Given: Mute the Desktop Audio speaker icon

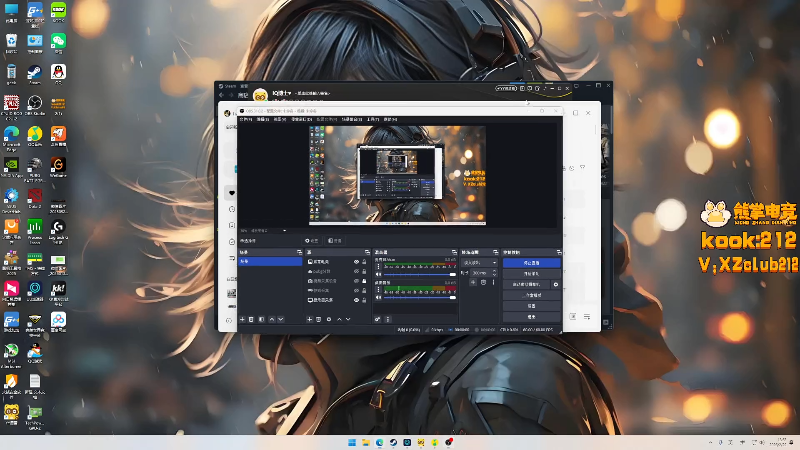Looking at the screenshot, I should [378, 297].
